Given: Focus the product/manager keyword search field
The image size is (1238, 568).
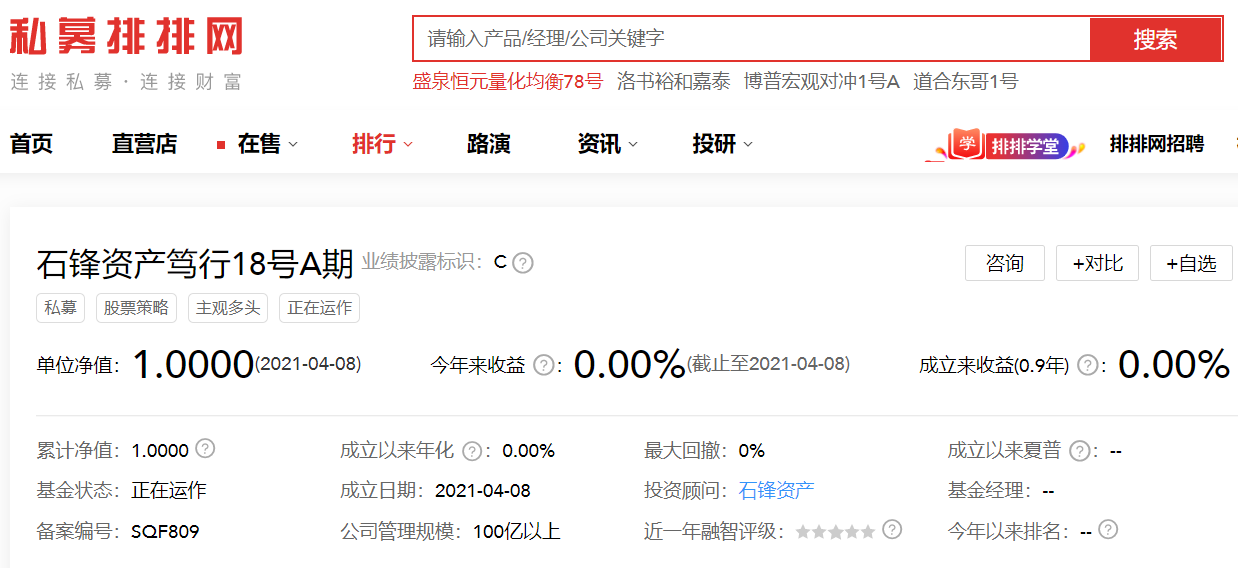Looking at the screenshot, I should [x=751, y=39].
